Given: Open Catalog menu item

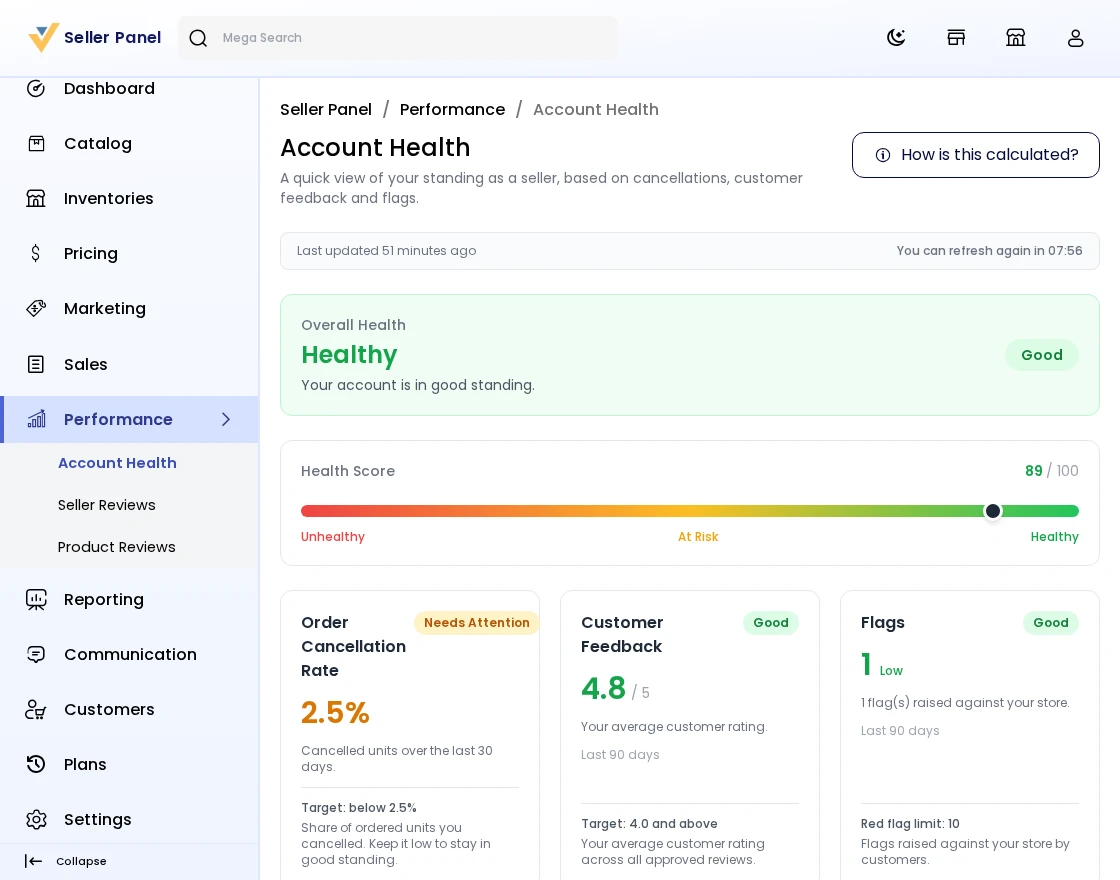Looking at the screenshot, I should [x=129, y=144].
